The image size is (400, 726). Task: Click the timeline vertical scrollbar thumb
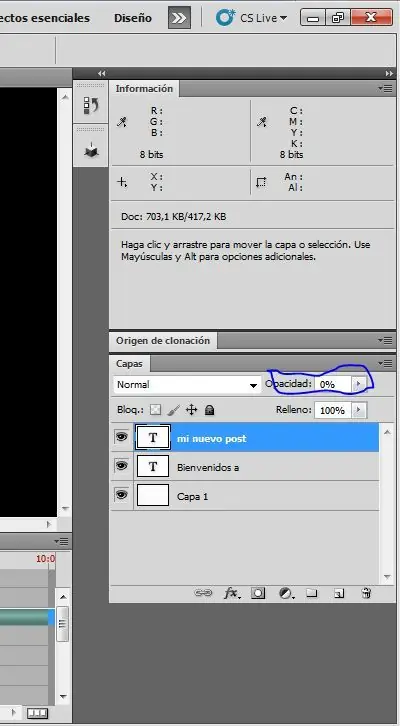(x=62, y=624)
